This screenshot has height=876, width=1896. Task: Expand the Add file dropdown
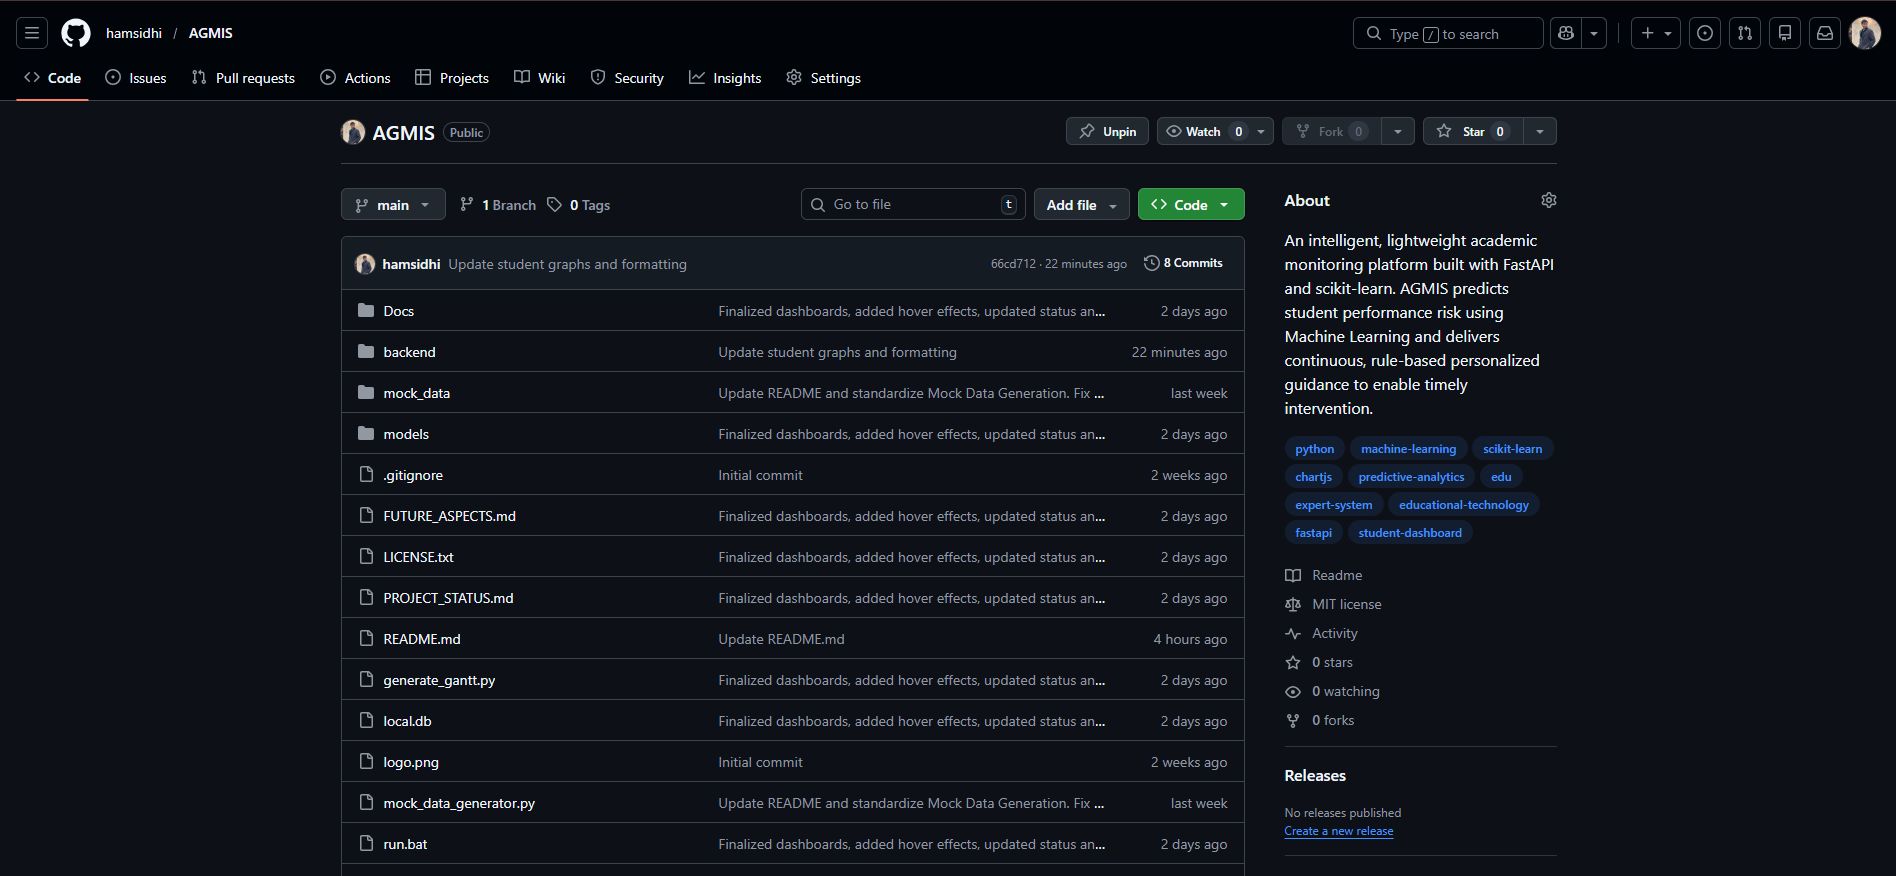(1082, 204)
